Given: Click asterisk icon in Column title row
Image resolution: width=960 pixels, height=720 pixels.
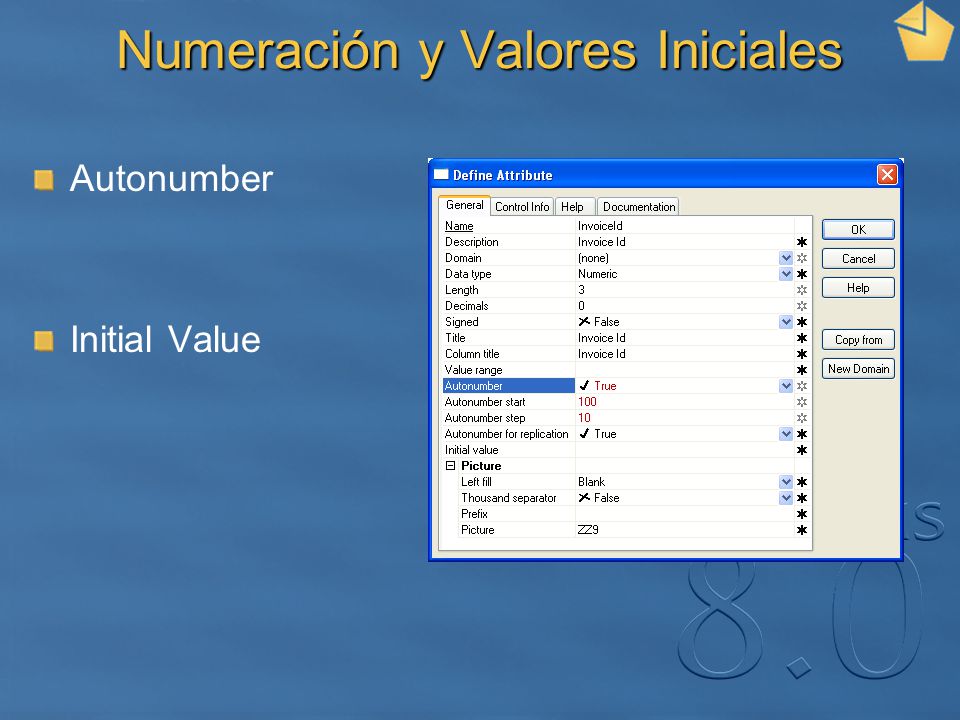Looking at the screenshot, I should coord(801,354).
